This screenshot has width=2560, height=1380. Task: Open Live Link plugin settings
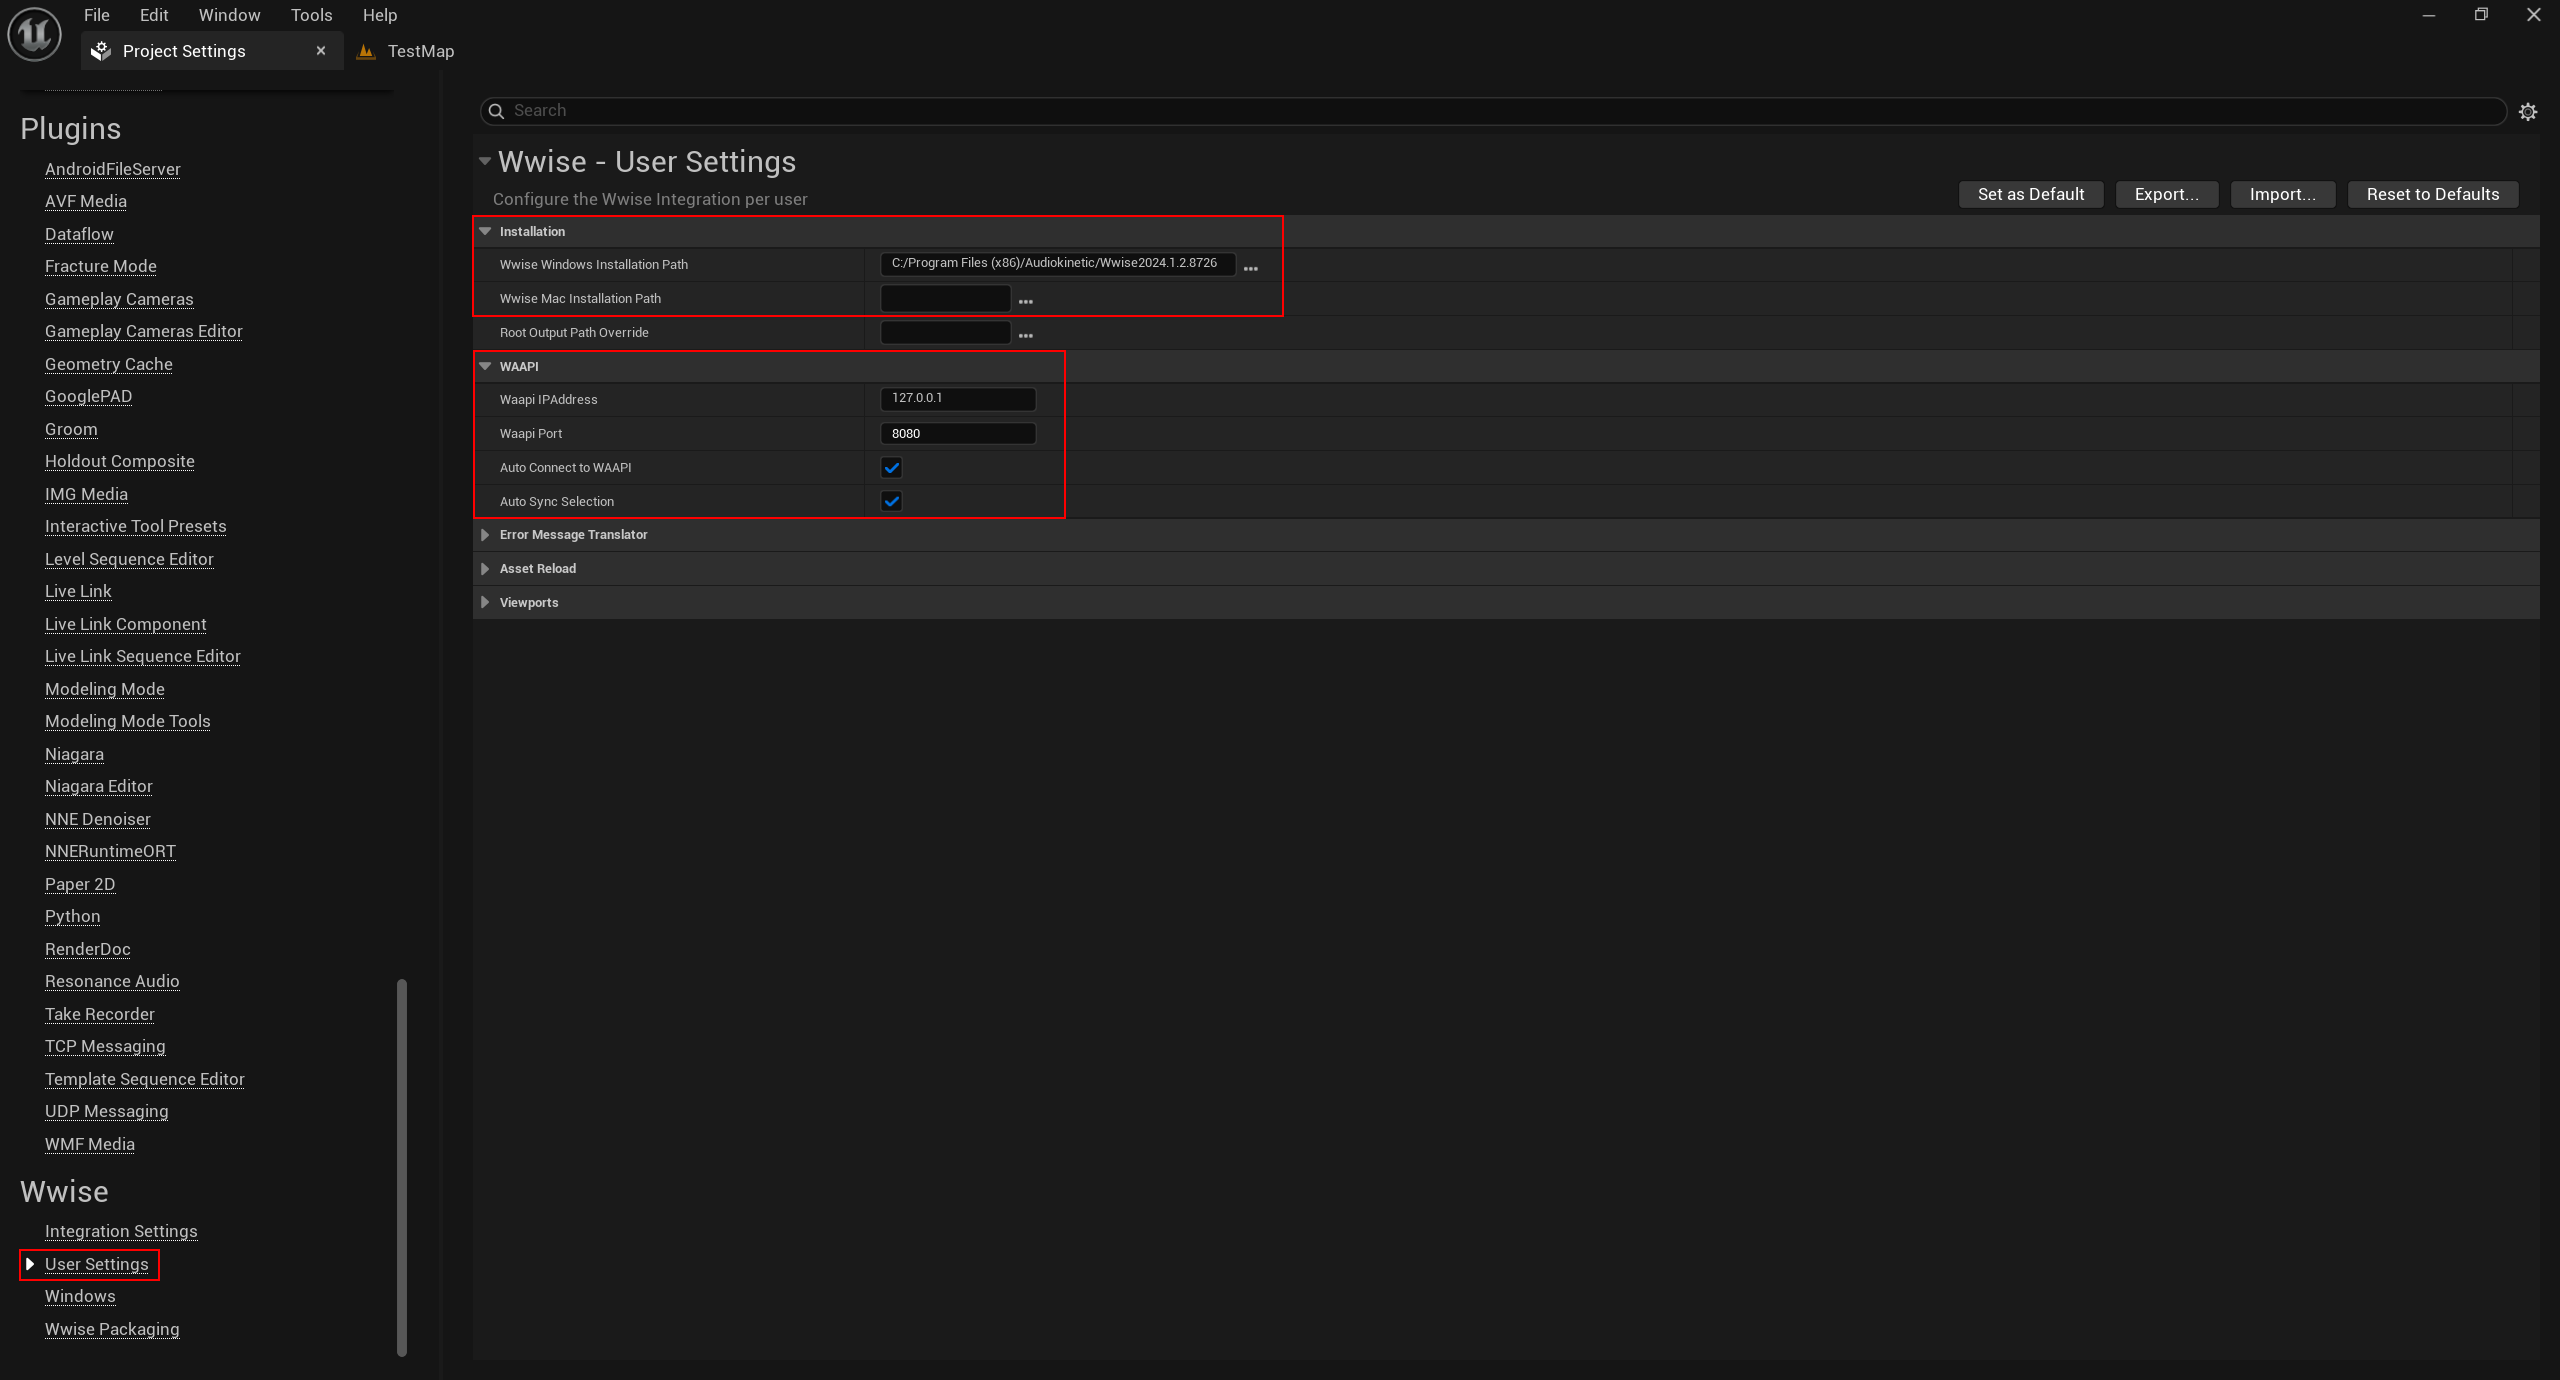(78, 591)
